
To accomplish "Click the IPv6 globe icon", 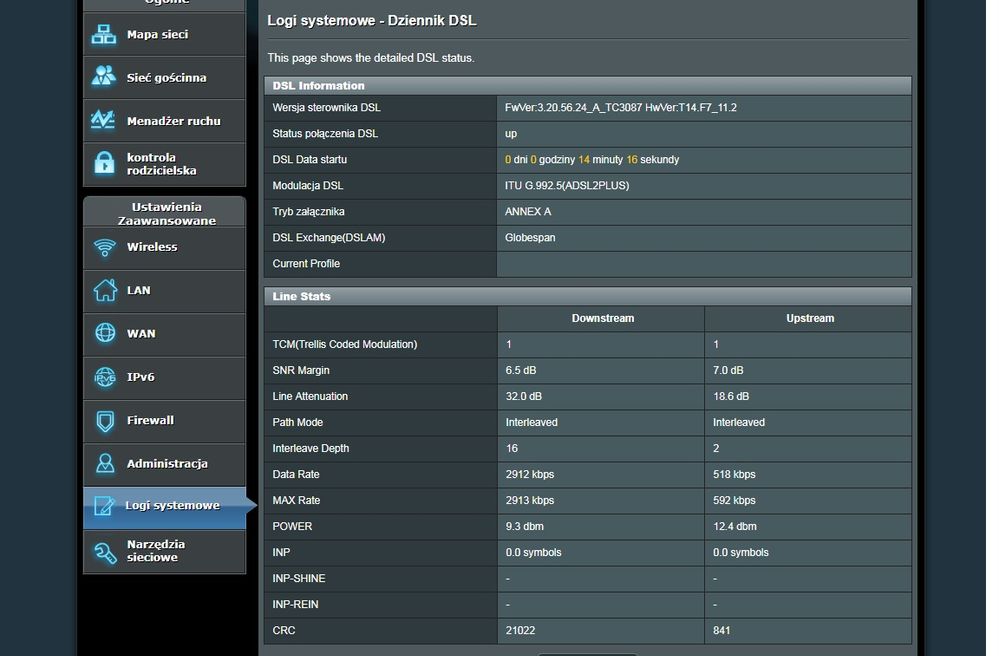I will click(104, 377).
